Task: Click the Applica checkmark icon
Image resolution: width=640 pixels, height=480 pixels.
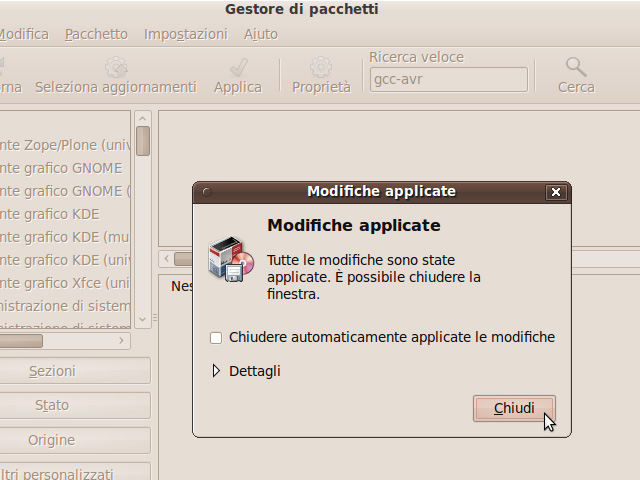Action: tap(238, 67)
